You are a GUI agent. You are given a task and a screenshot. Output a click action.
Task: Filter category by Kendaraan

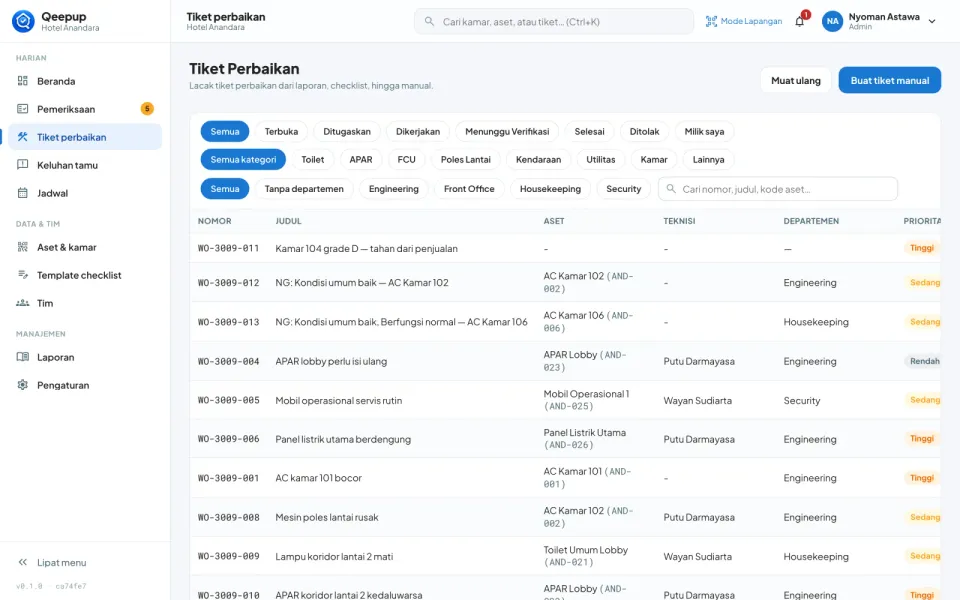coord(538,159)
